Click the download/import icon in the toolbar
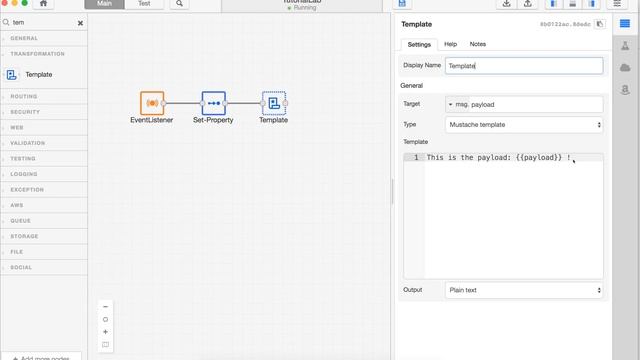640x360 pixels. point(507,4)
